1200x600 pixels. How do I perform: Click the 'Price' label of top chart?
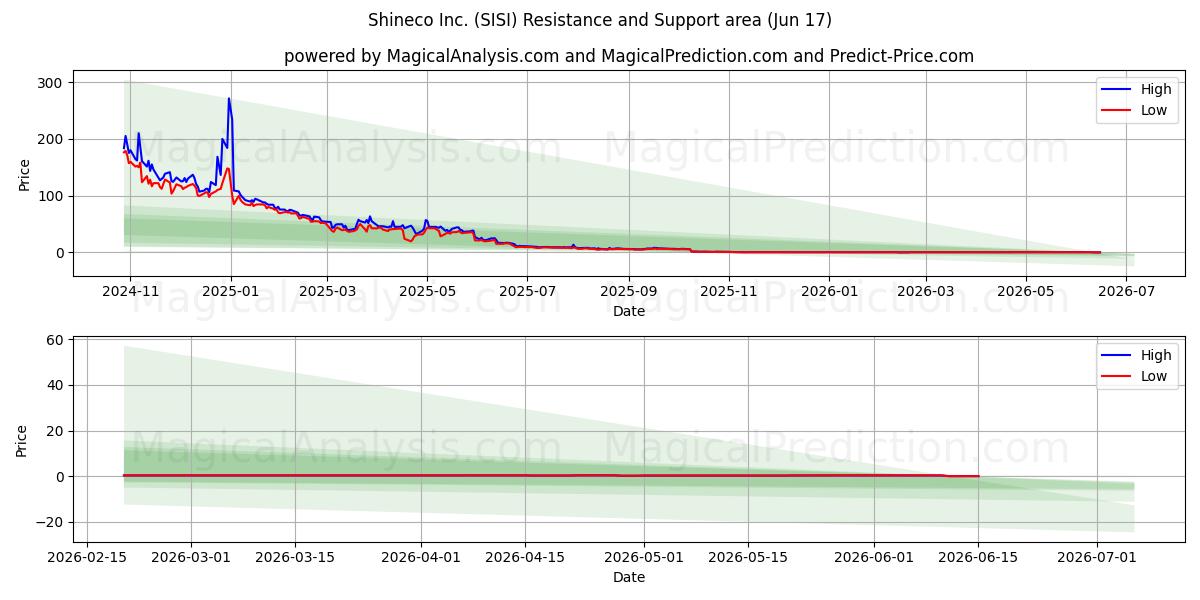23,174
